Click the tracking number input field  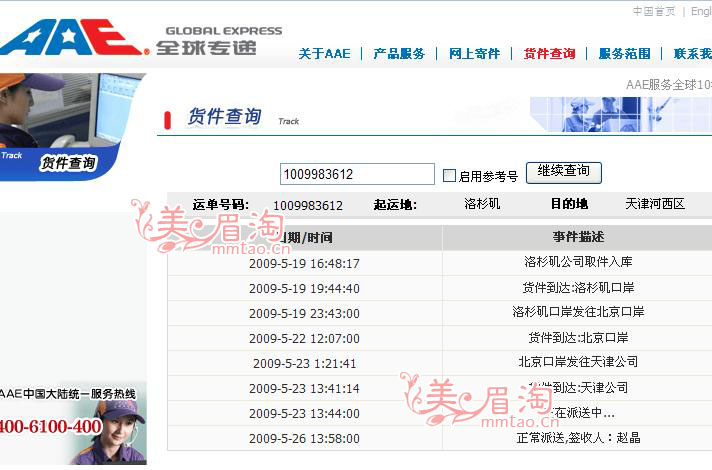[x=357, y=174]
